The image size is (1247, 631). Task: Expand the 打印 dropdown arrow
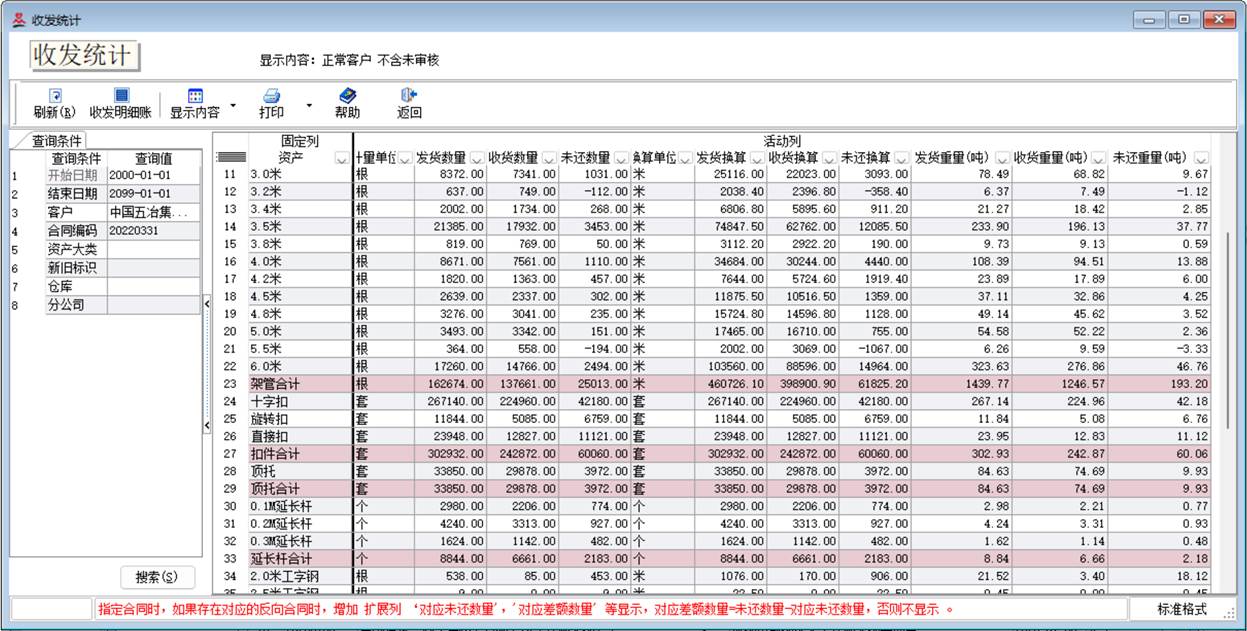(x=309, y=104)
